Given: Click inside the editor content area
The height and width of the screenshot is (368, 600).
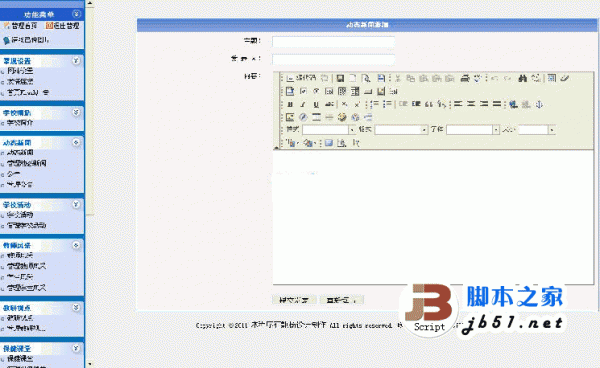Looking at the screenshot, I should (433, 217).
